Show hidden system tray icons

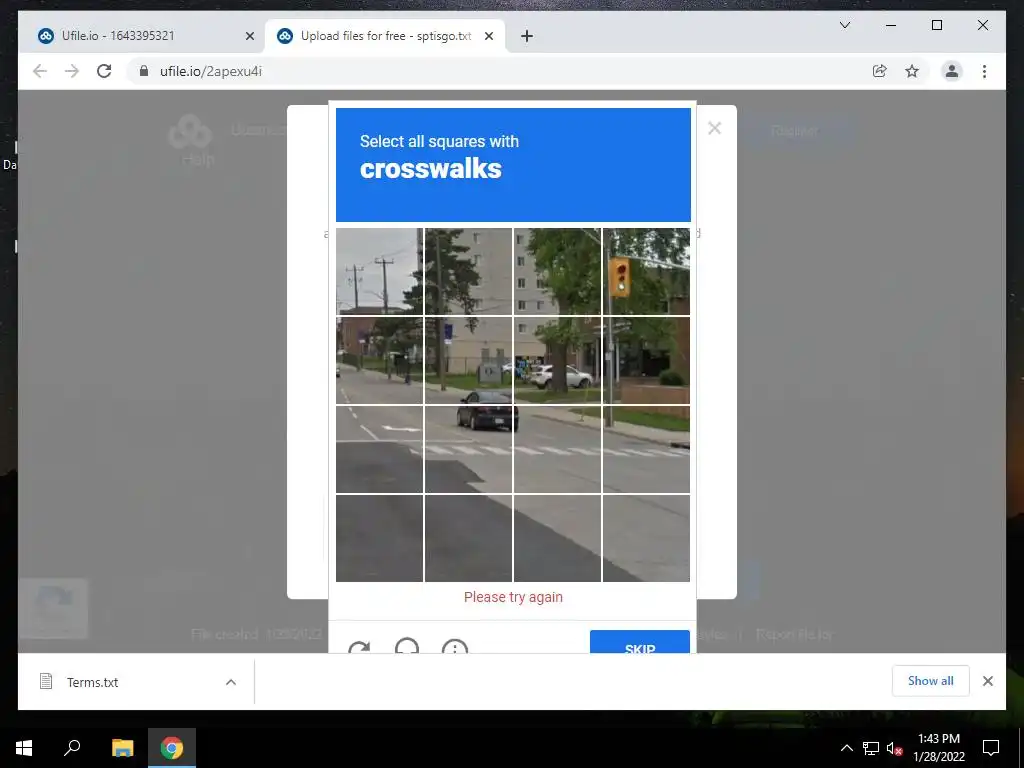click(x=846, y=748)
